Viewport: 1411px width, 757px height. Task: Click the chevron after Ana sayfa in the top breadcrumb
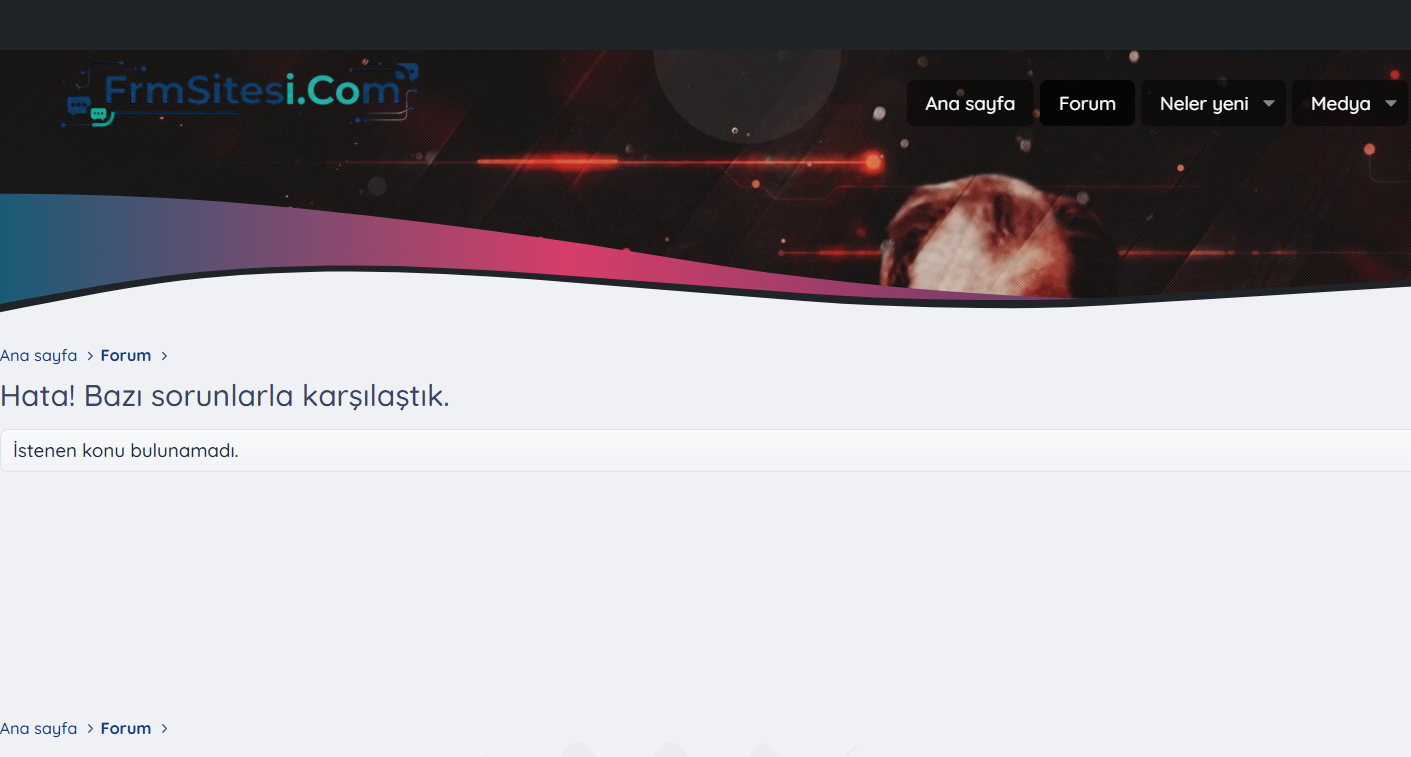point(90,356)
